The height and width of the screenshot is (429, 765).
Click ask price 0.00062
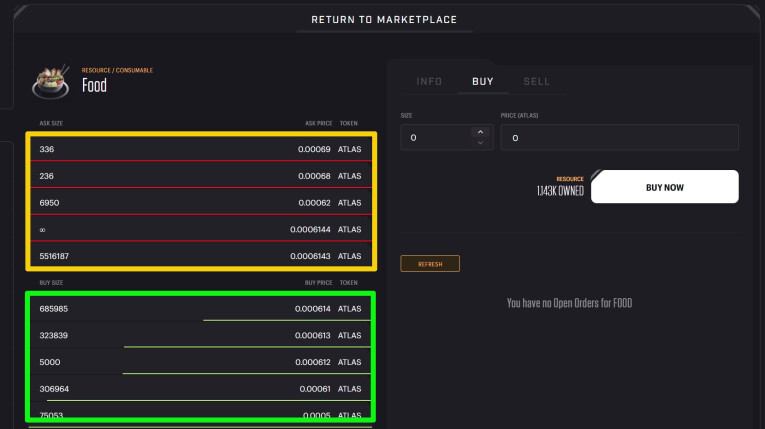(314, 203)
